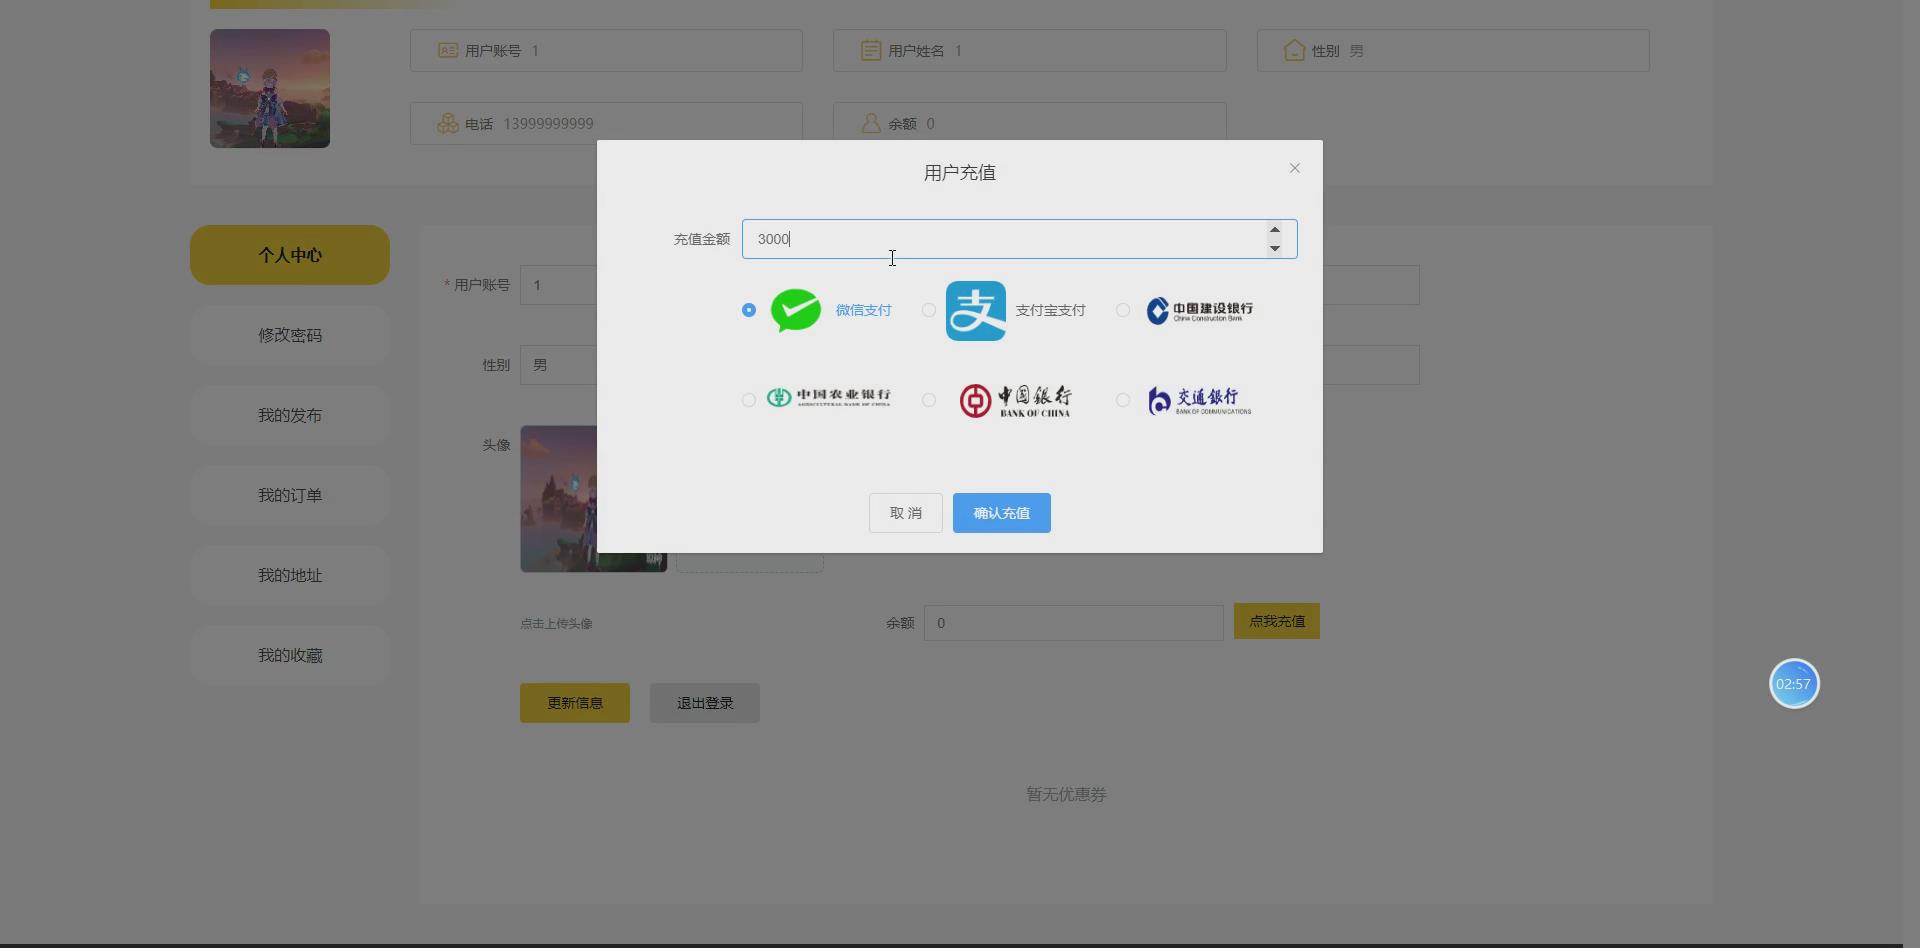This screenshot has width=1920, height=948.
Task: Click the 余额 input field in form
Action: click(1074, 623)
